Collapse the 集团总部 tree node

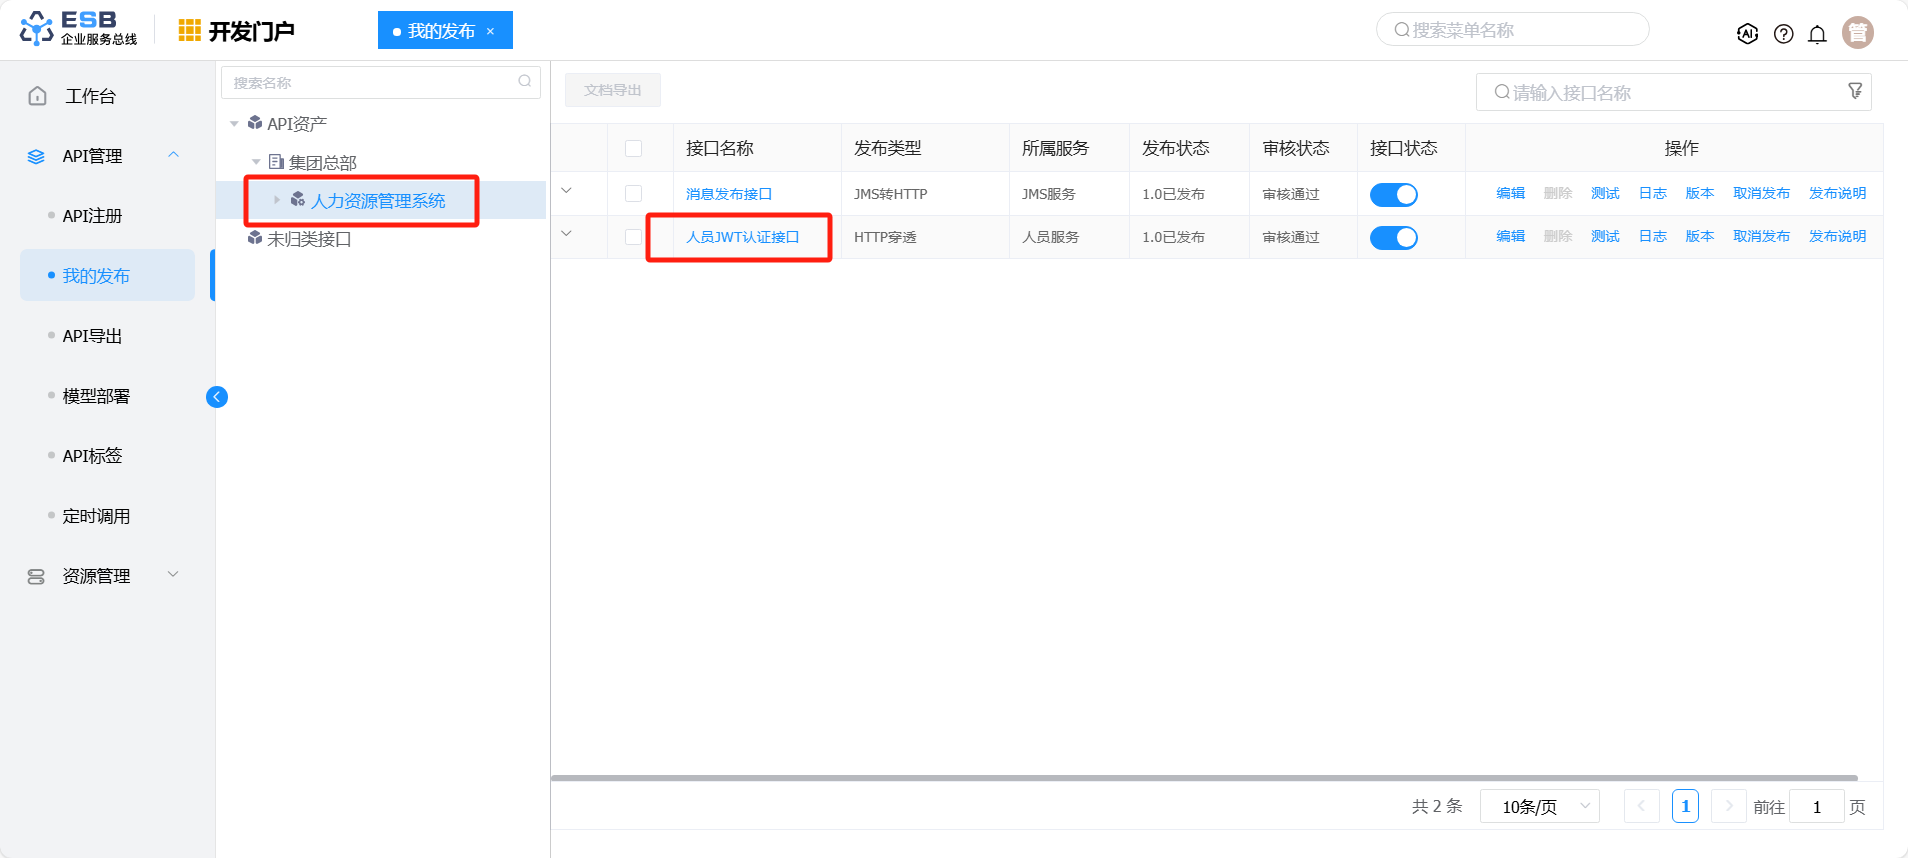(x=256, y=162)
